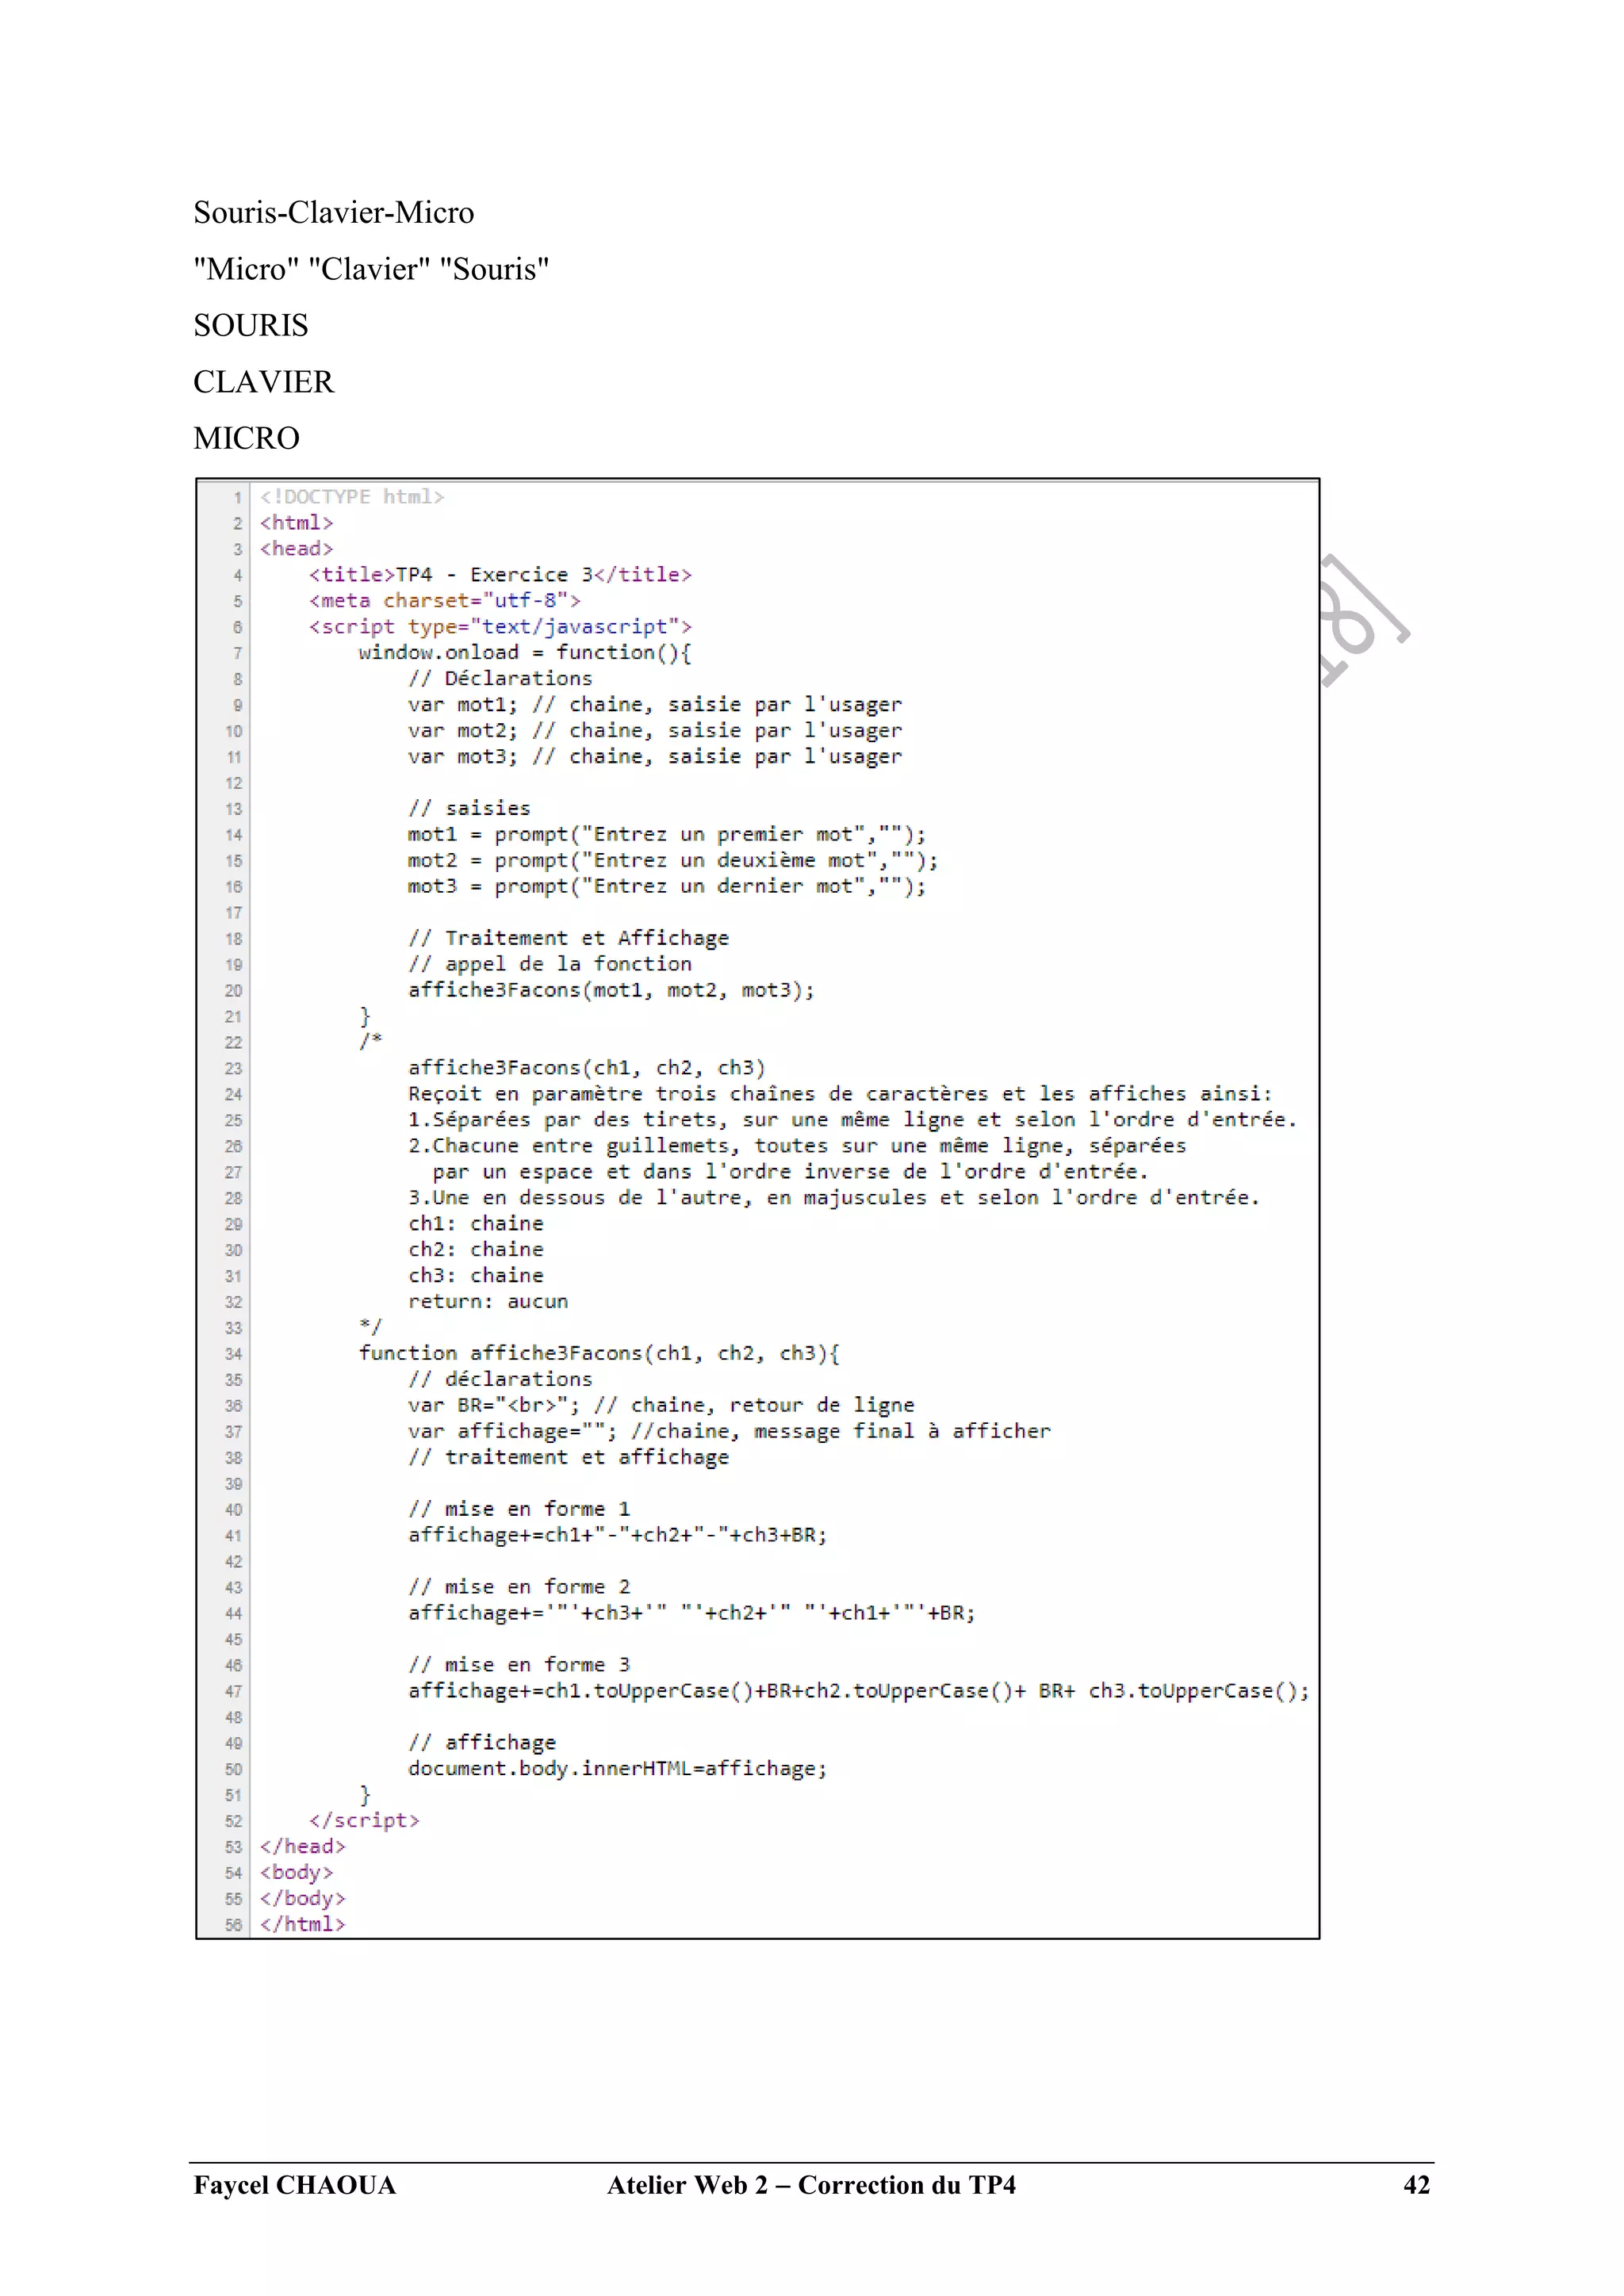The width and height of the screenshot is (1624, 2296).
Task: Click the meta charset utf-8 line
Action: tap(444, 601)
